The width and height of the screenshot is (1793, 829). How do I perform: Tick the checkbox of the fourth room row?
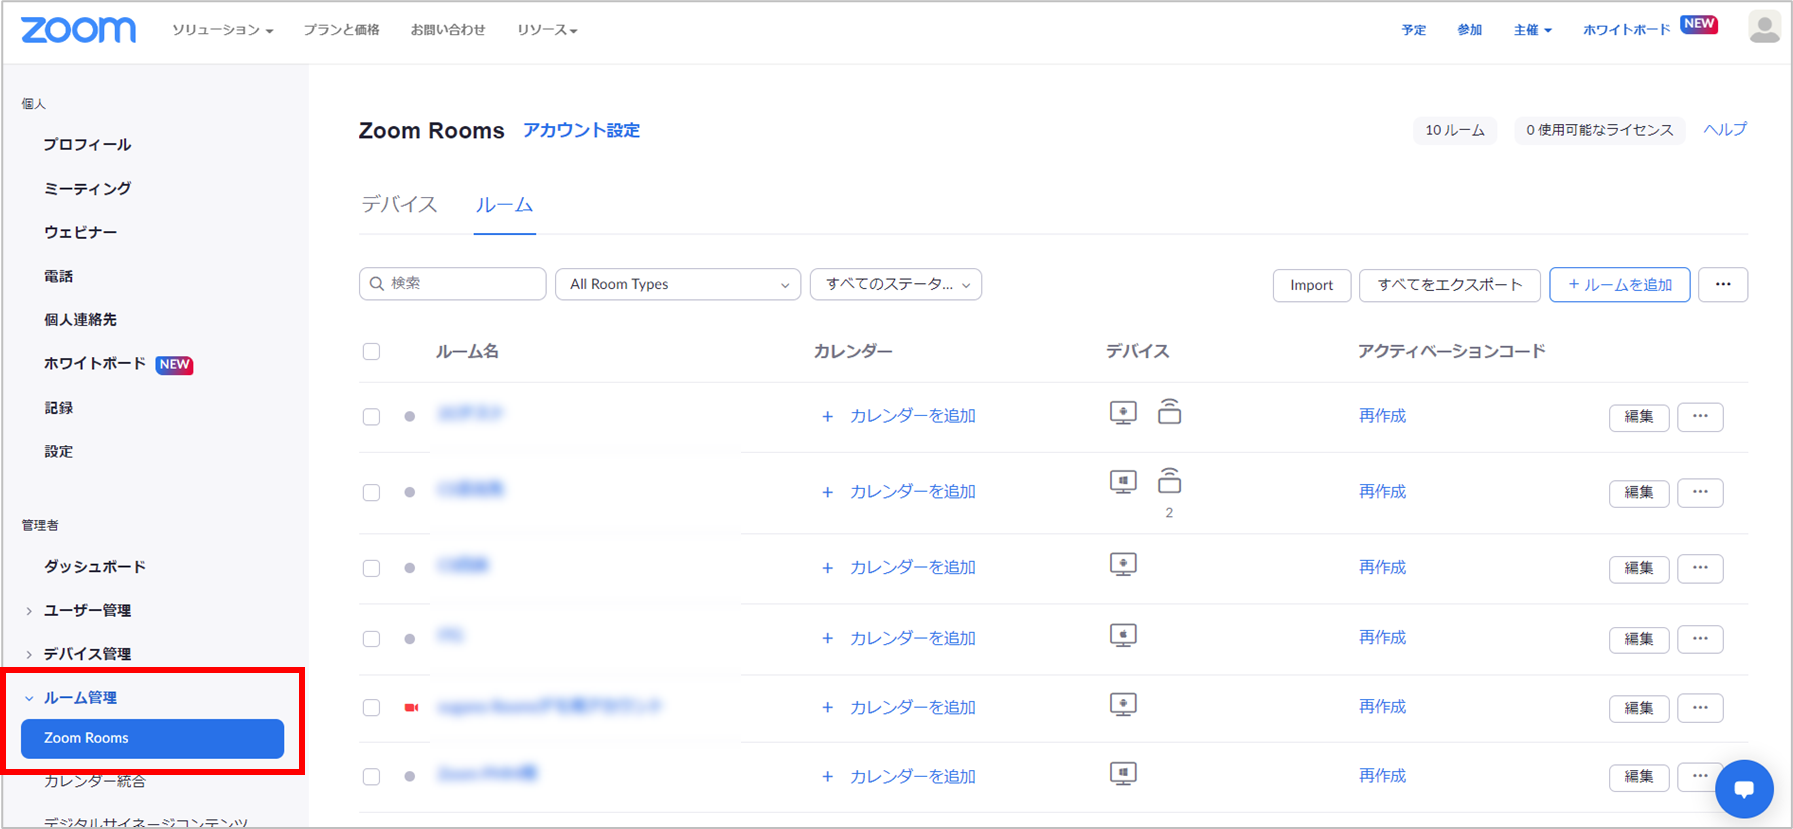[x=371, y=638]
